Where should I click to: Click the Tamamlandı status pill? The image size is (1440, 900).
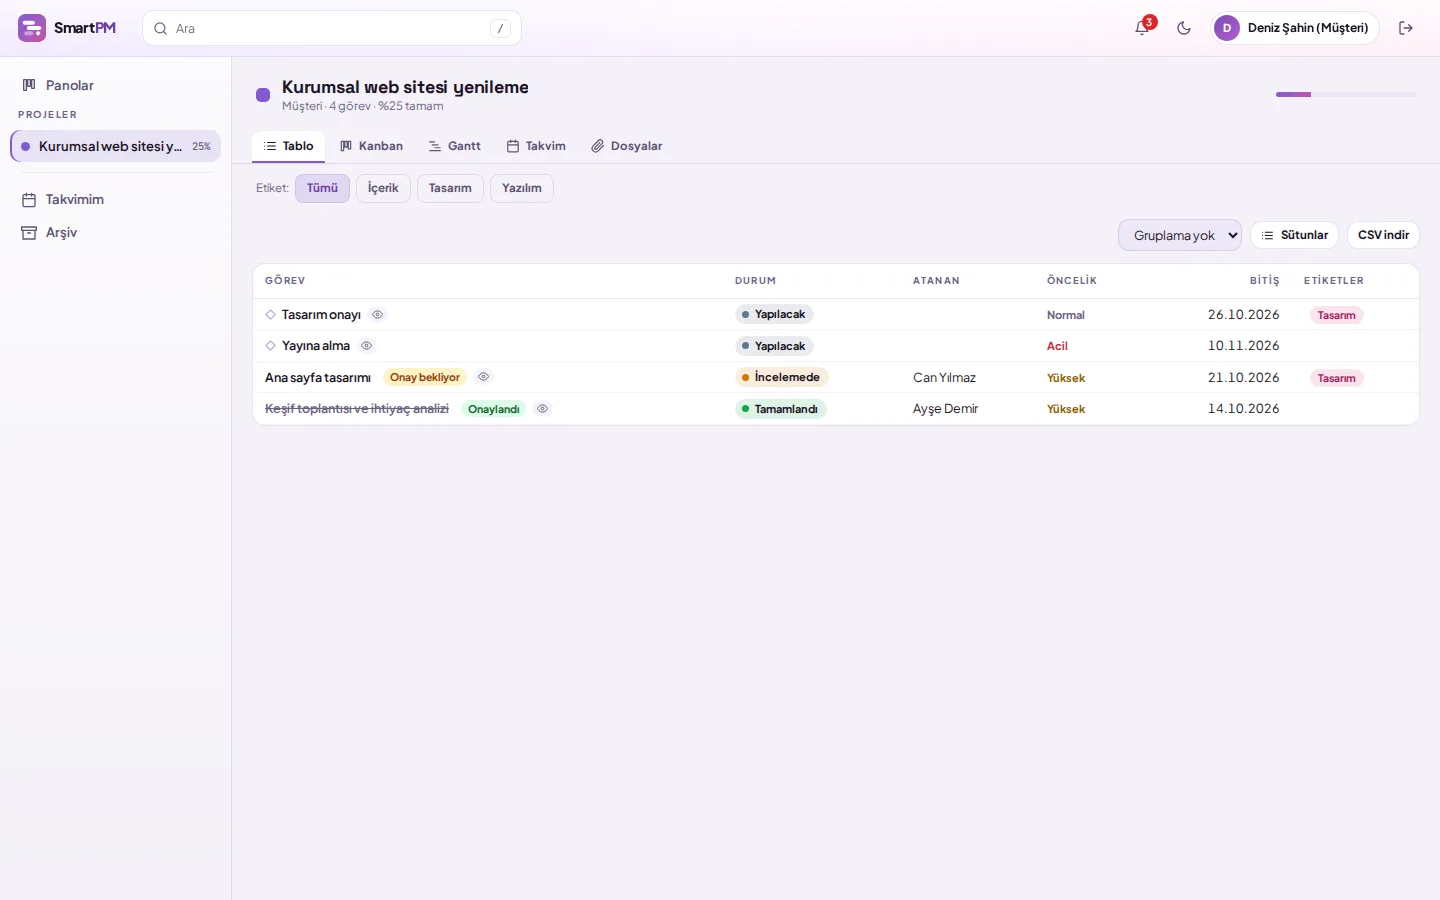781,409
